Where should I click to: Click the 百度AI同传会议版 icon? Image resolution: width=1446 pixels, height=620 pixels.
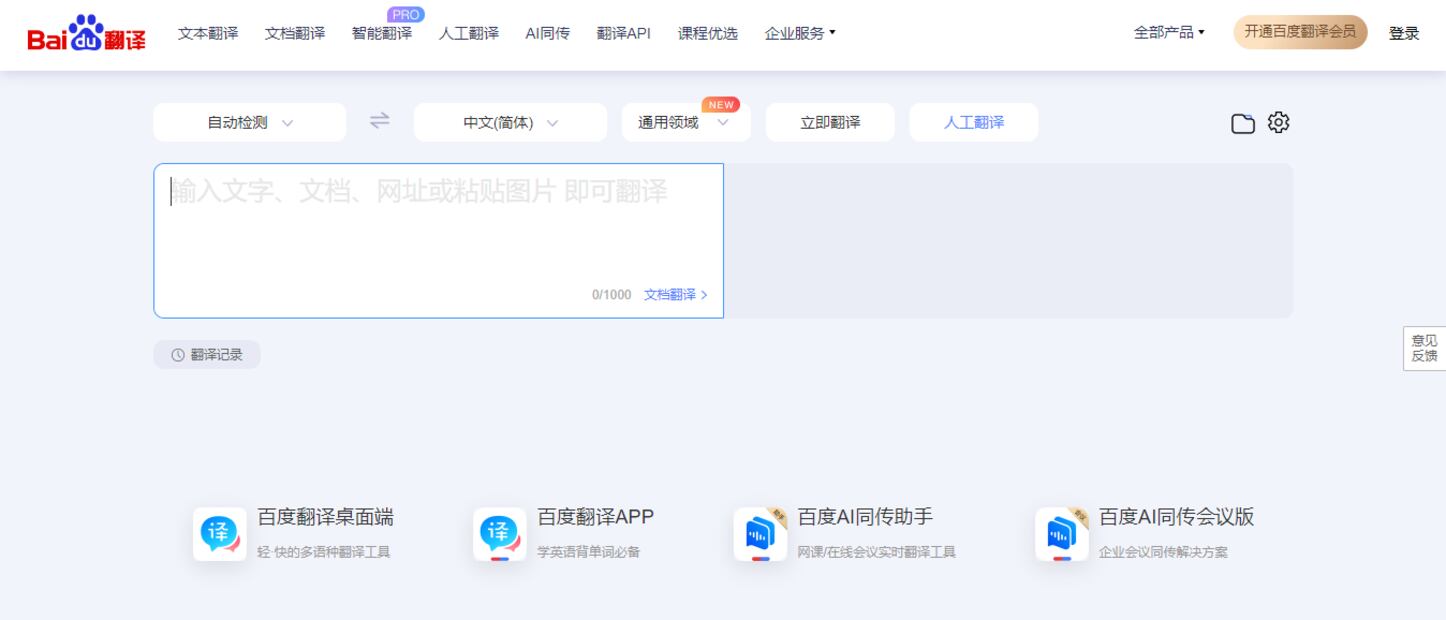(1062, 534)
